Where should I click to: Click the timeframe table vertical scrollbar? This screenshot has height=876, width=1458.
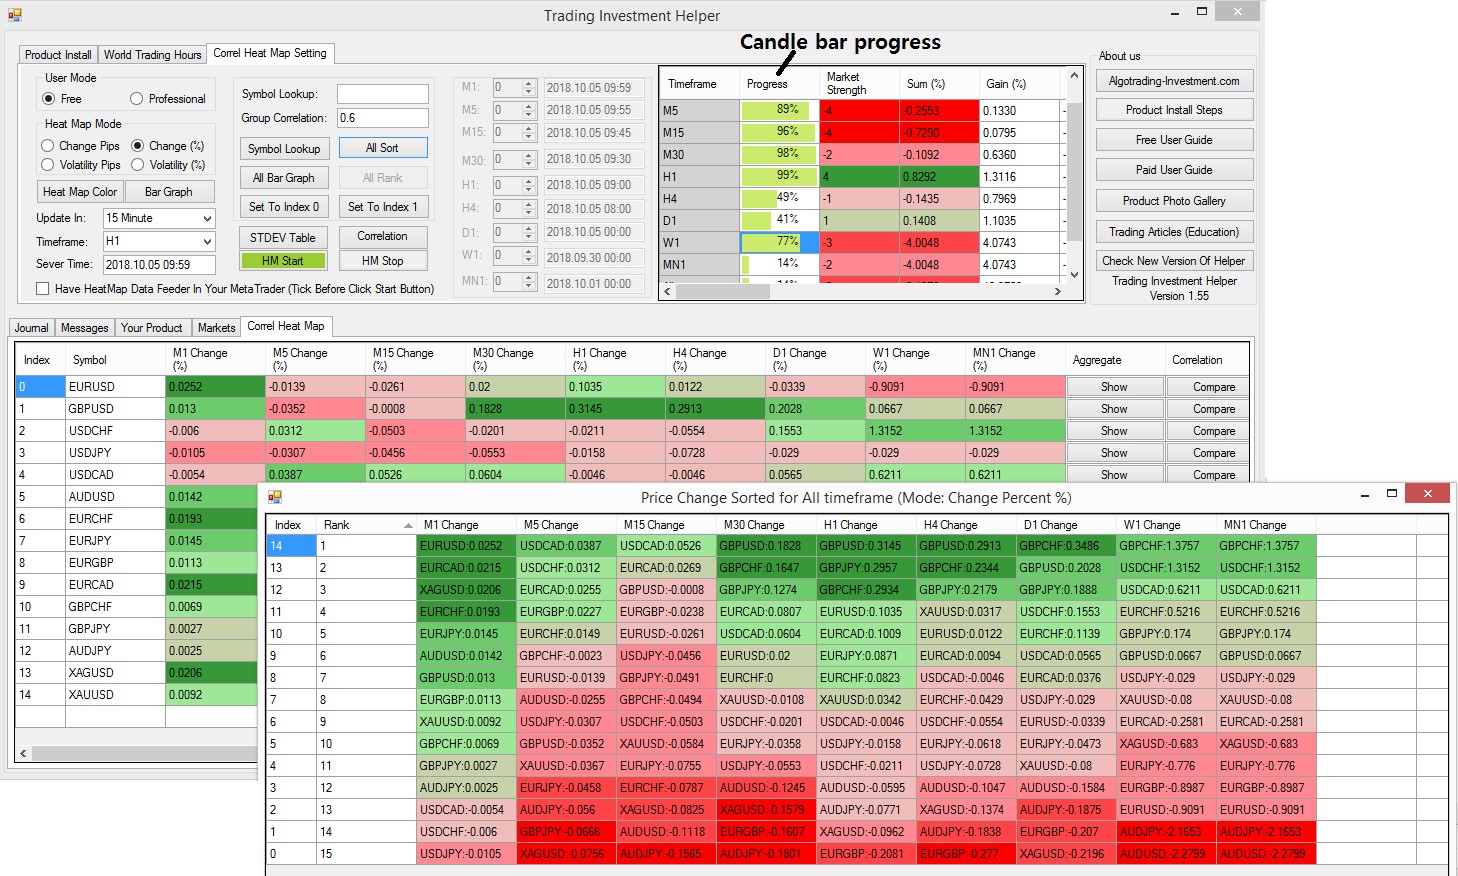tap(1074, 175)
